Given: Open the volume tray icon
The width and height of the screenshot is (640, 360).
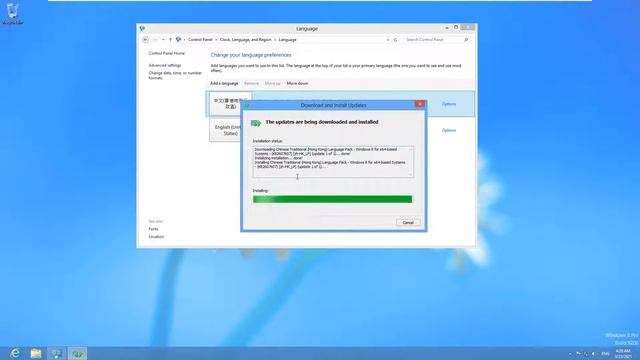Looking at the screenshot, I should pyautogui.click(x=594, y=353).
